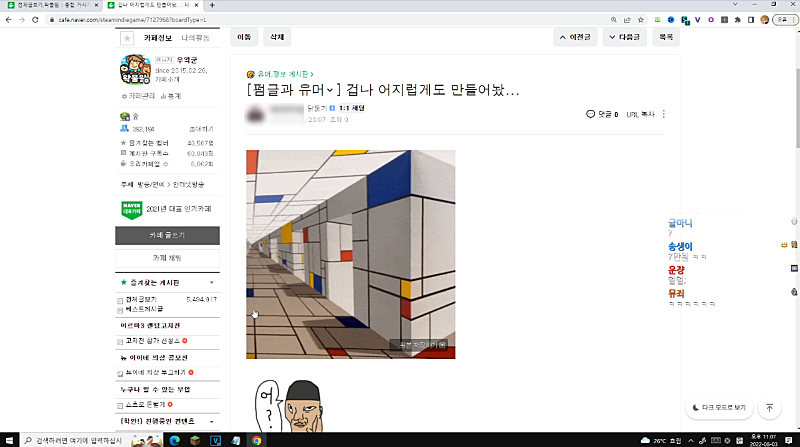Click the address bar URL
800x447 pixels.
pos(132,20)
